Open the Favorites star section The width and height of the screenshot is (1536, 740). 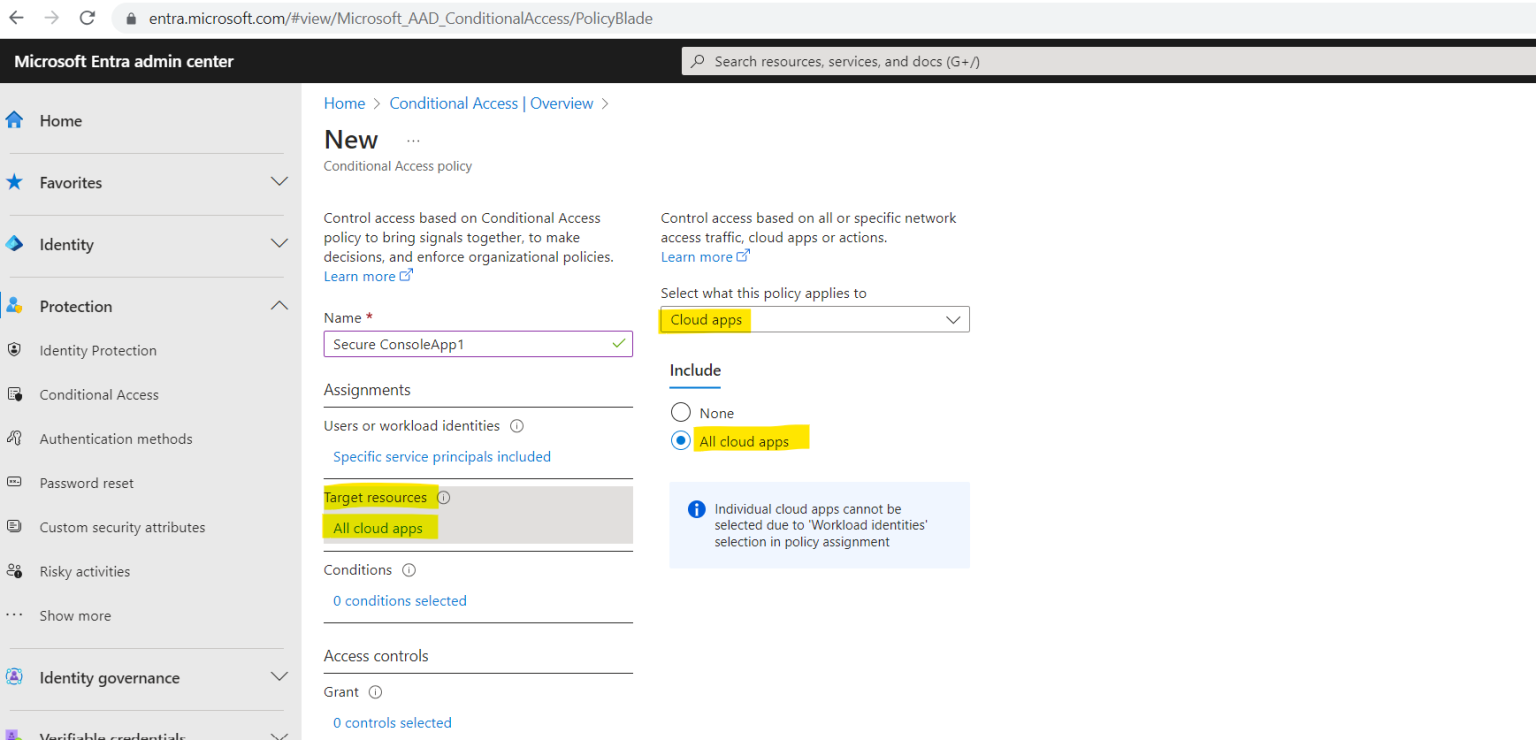pos(71,182)
